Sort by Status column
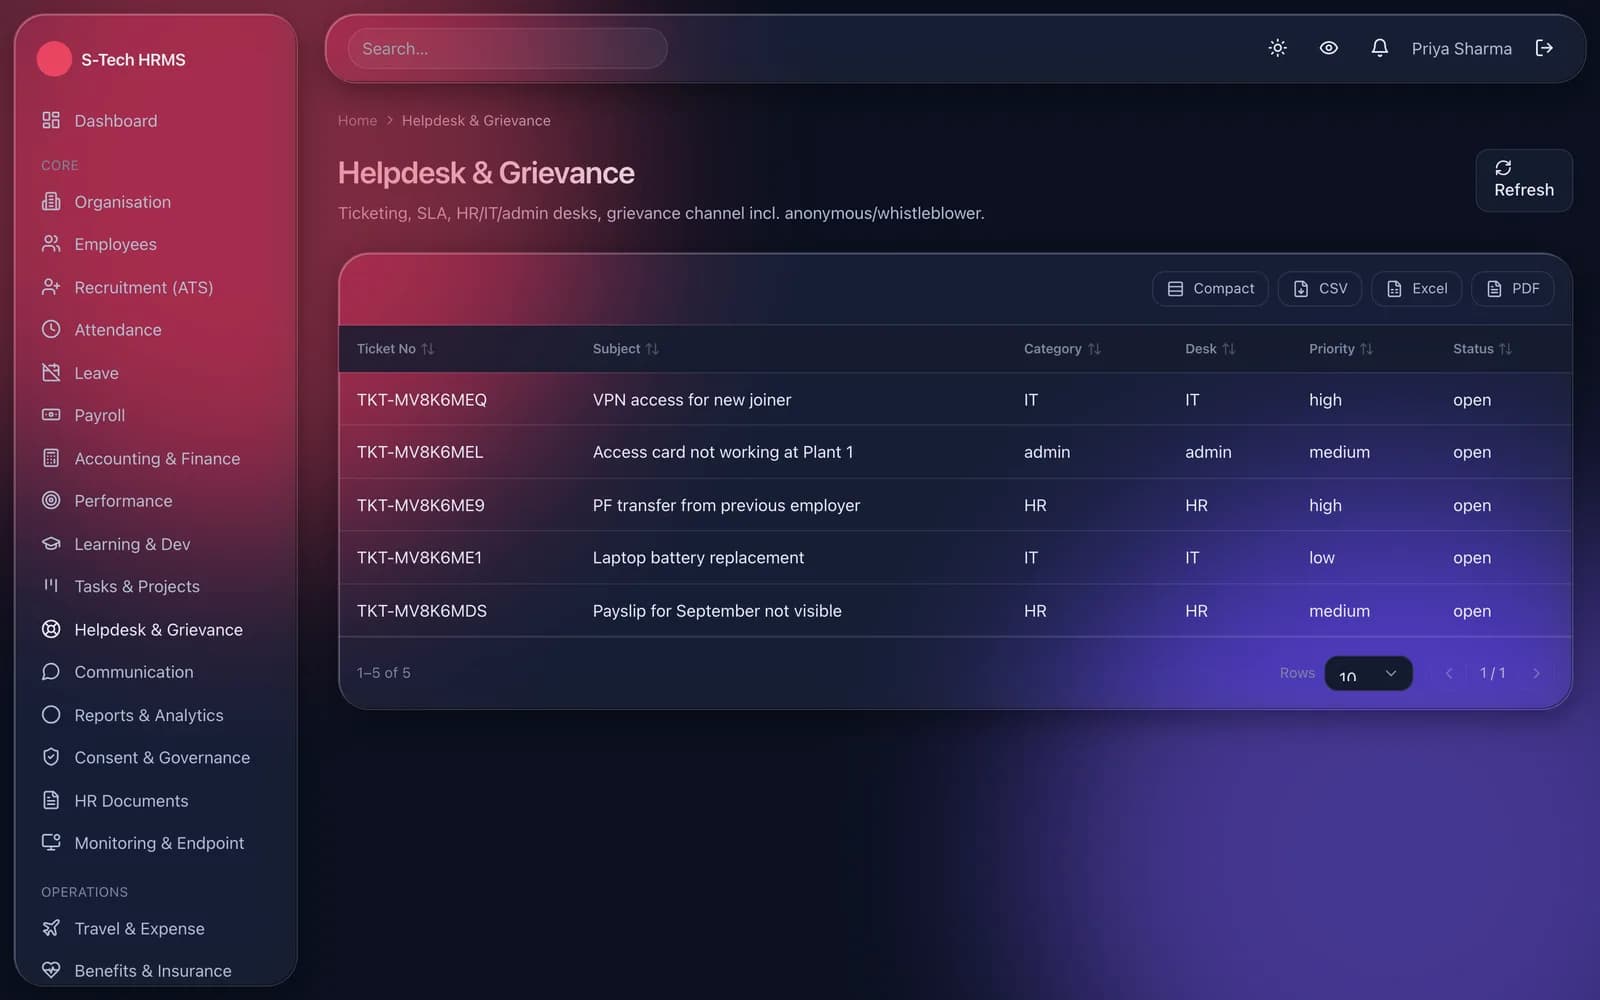 (1482, 349)
